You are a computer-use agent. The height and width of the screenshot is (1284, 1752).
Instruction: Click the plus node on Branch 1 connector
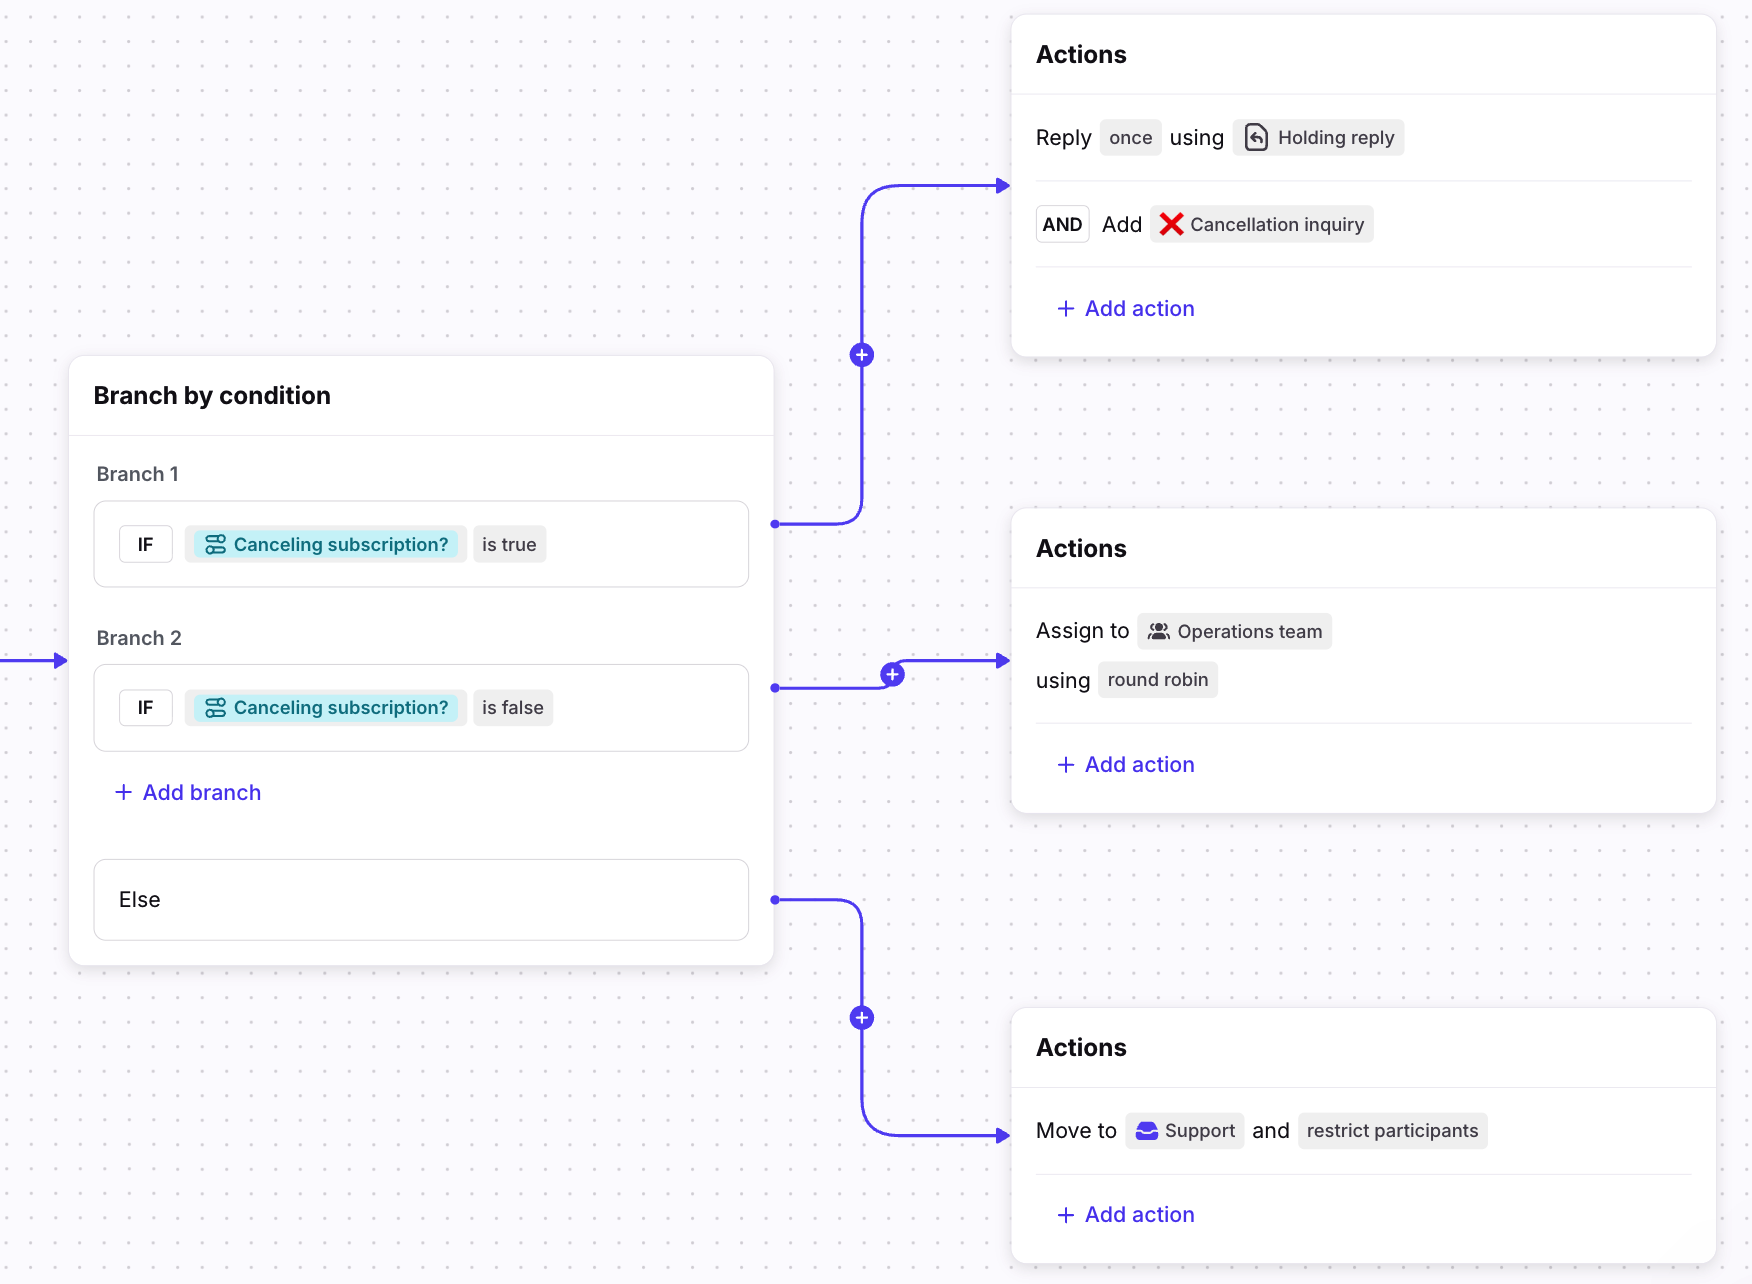(861, 355)
